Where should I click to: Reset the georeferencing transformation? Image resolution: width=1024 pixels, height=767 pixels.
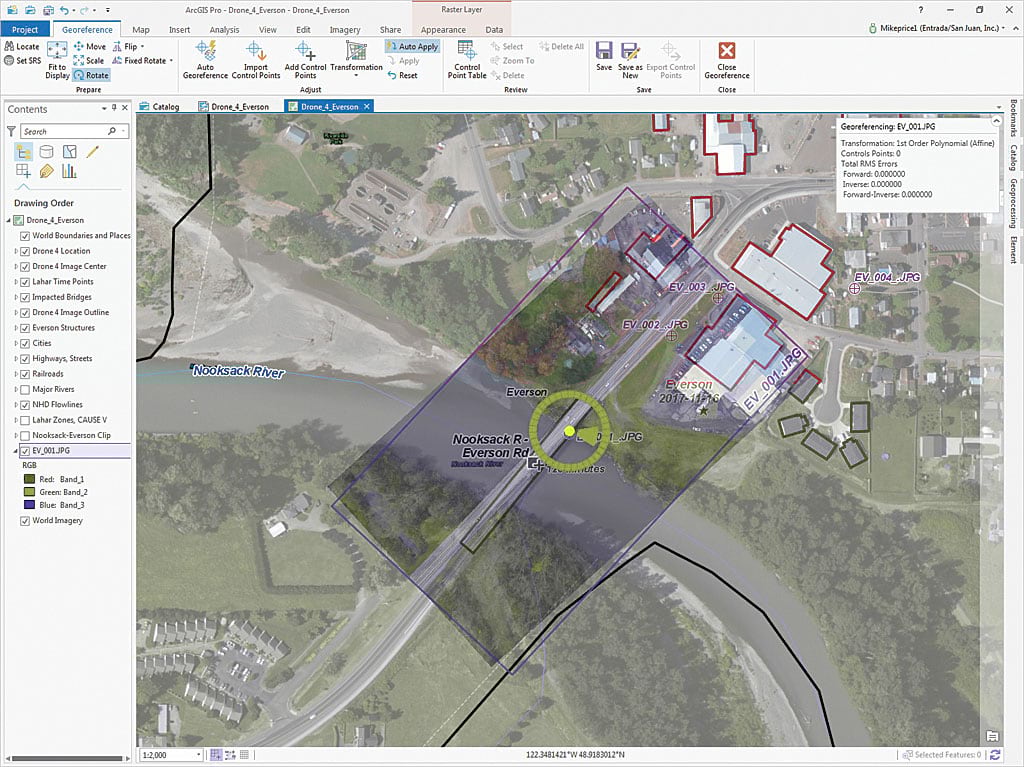pos(402,75)
